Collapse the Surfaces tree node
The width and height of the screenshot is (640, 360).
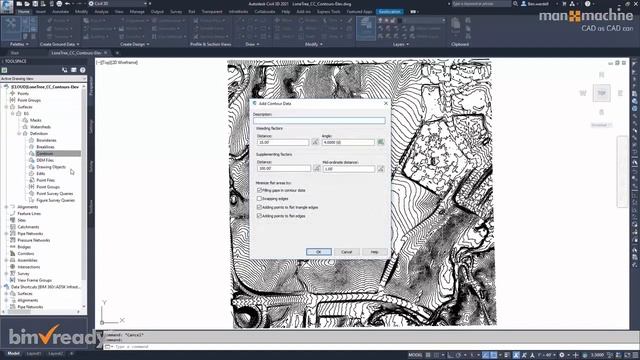(x=7, y=107)
